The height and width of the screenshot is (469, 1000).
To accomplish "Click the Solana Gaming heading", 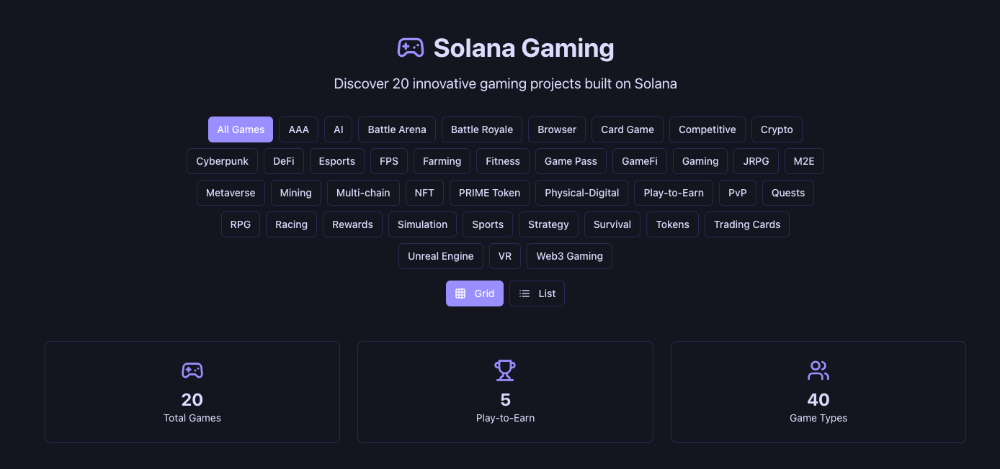I will tap(523, 47).
